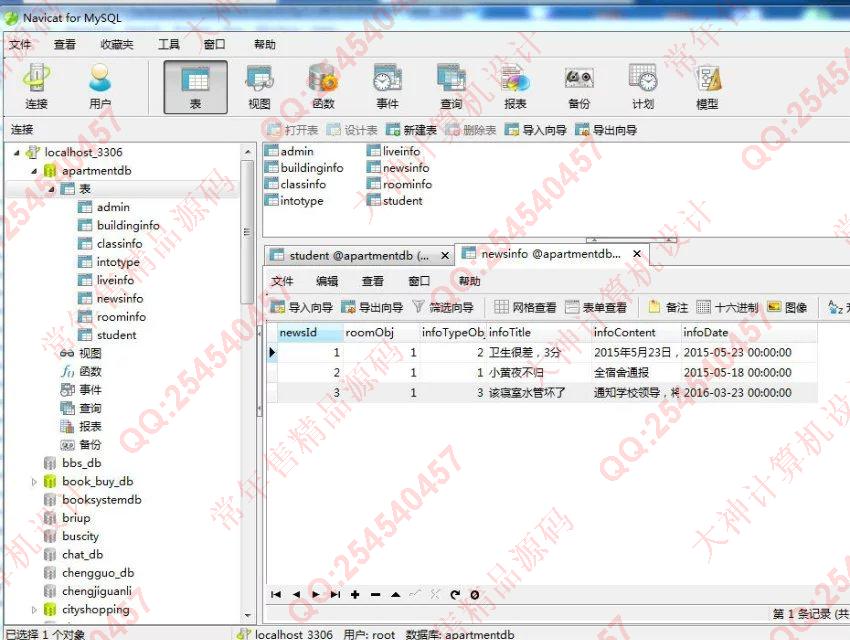Open the 查询 (Query) toolbar icon
Image resolution: width=850 pixels, height=640 pixels.
coord(451,87)
